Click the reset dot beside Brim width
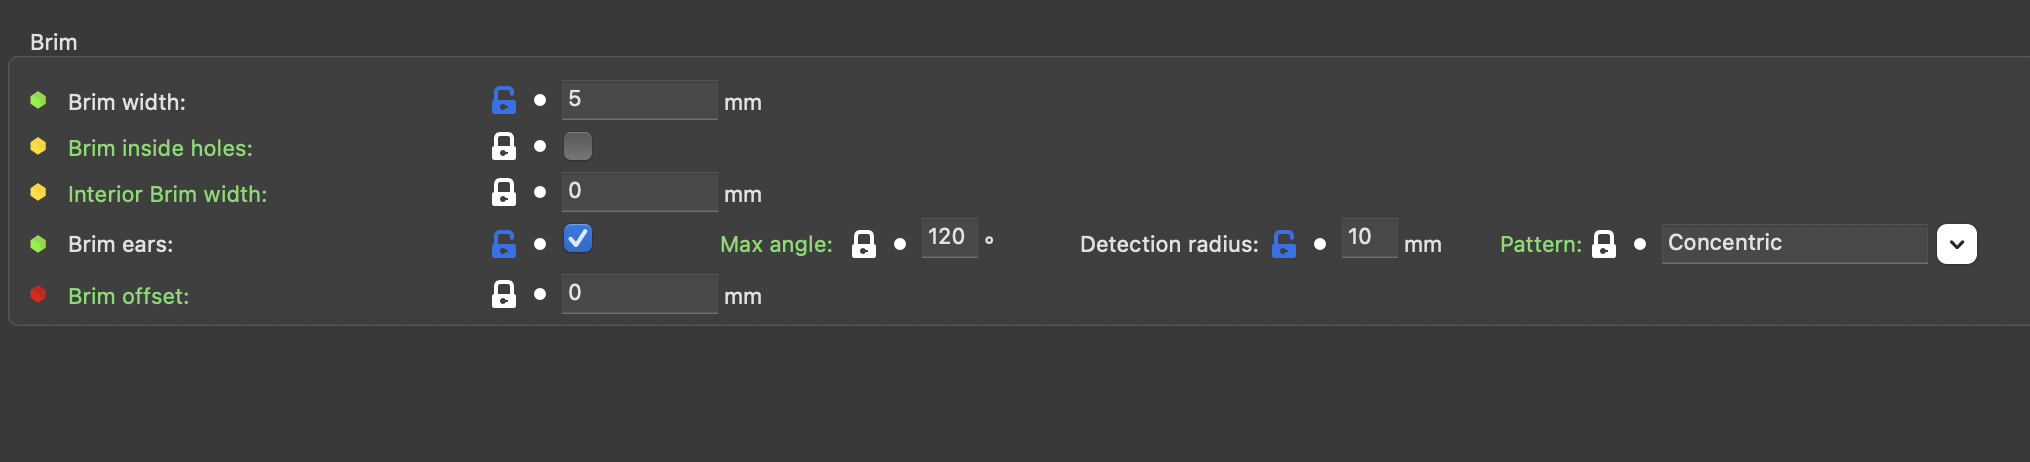2030x462 pixels. [540, 100]
